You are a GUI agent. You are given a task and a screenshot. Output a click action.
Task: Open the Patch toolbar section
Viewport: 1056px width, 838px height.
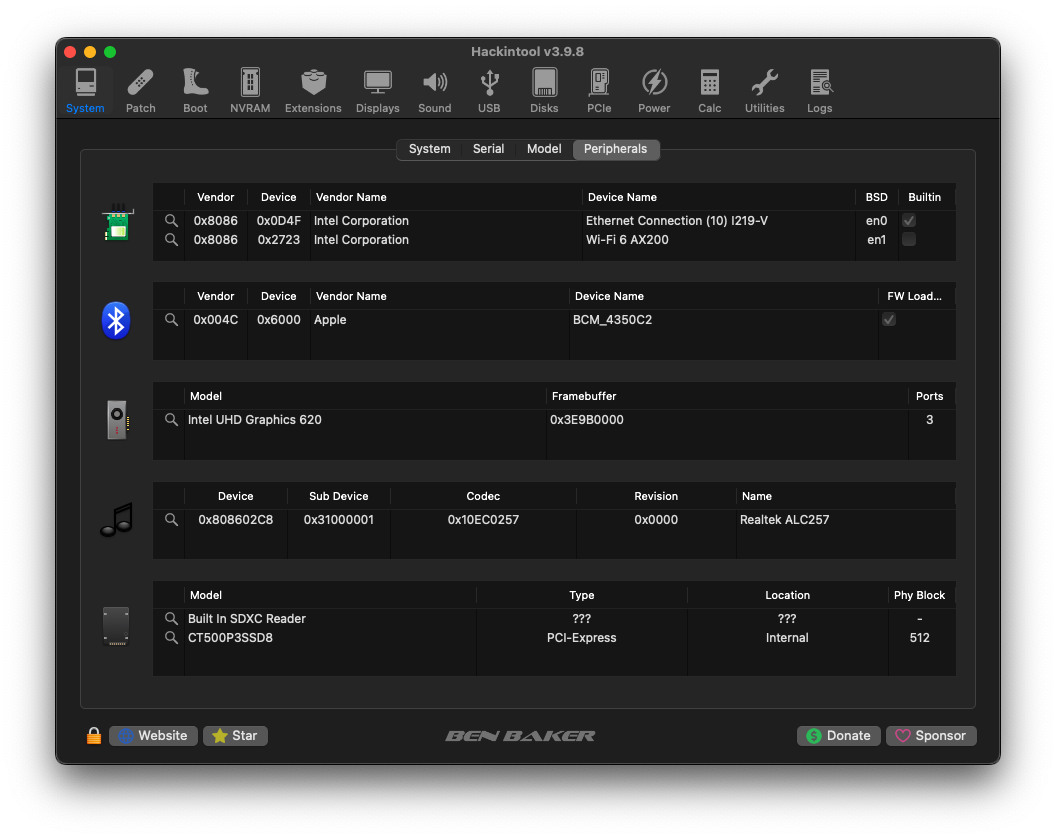(141, 90)
